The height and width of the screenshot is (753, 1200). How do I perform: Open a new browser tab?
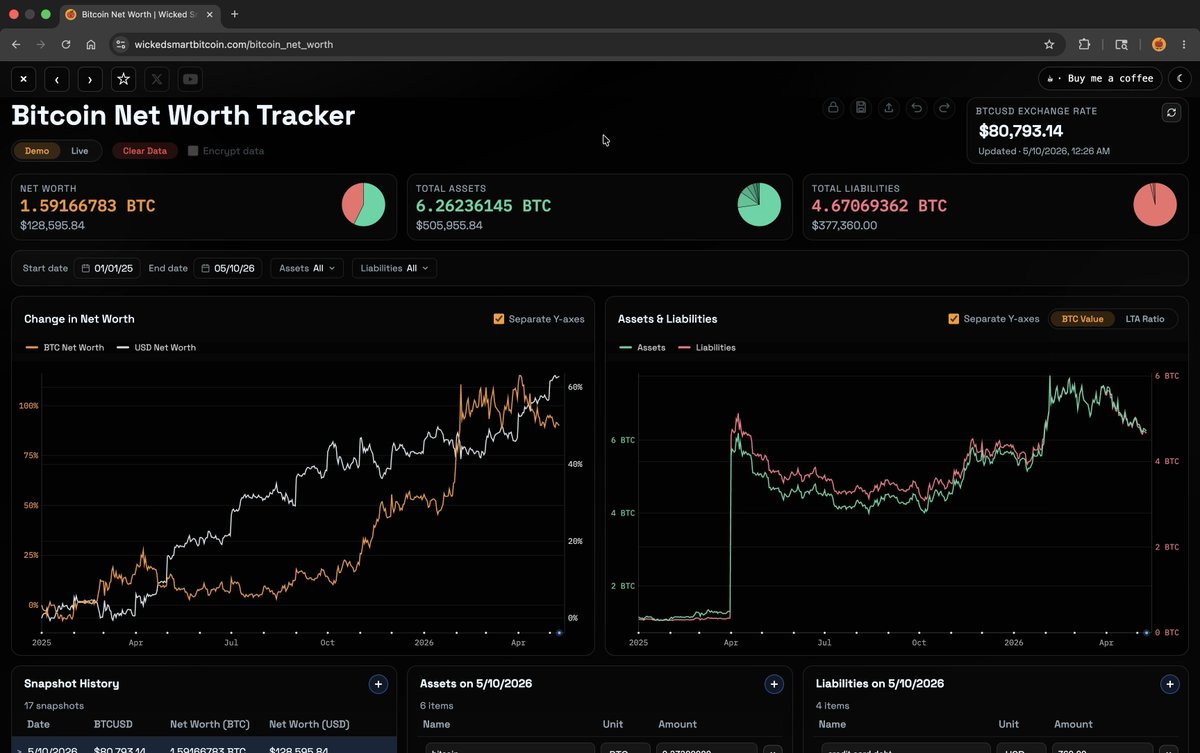click(x=235, y=14)
